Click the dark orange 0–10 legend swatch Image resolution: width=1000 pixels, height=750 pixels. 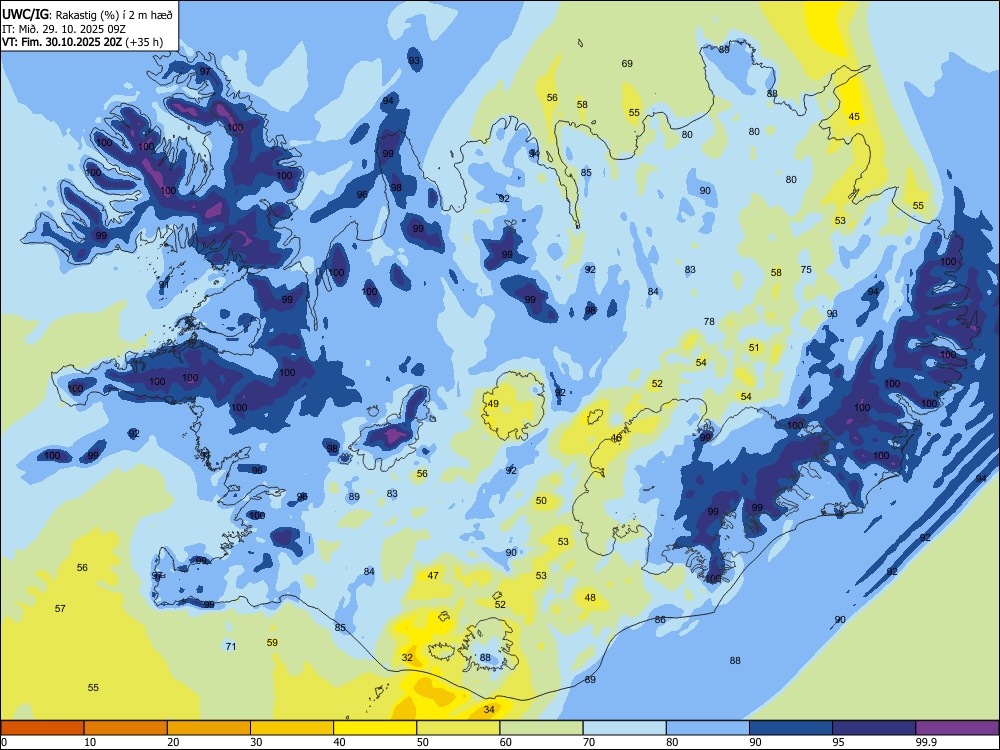coord(42,728)
